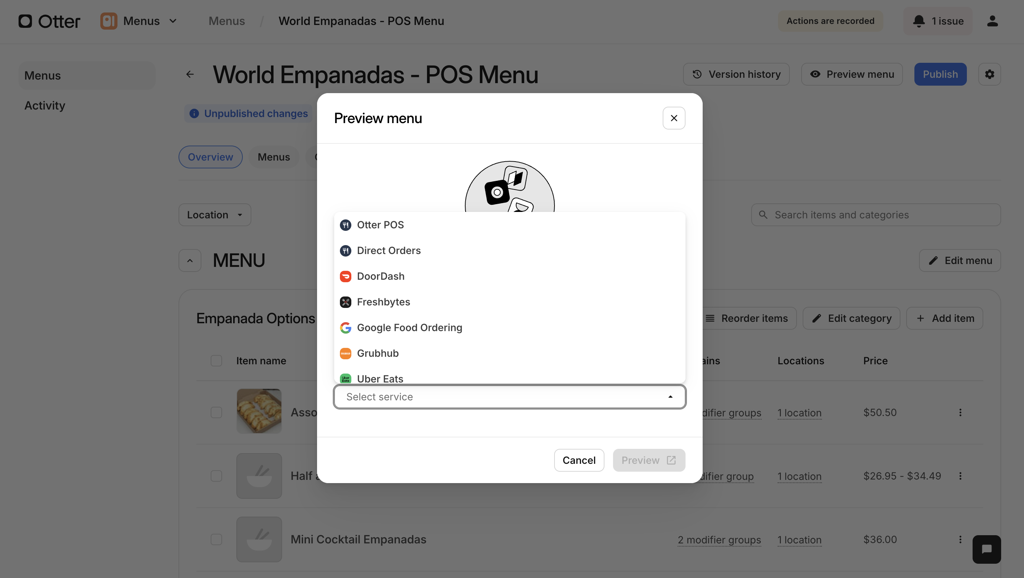This screenshot has height=578, width=1024.
Task: Check the Mini Cocktail Empanadas checkbox
Action: pos(216,539)
